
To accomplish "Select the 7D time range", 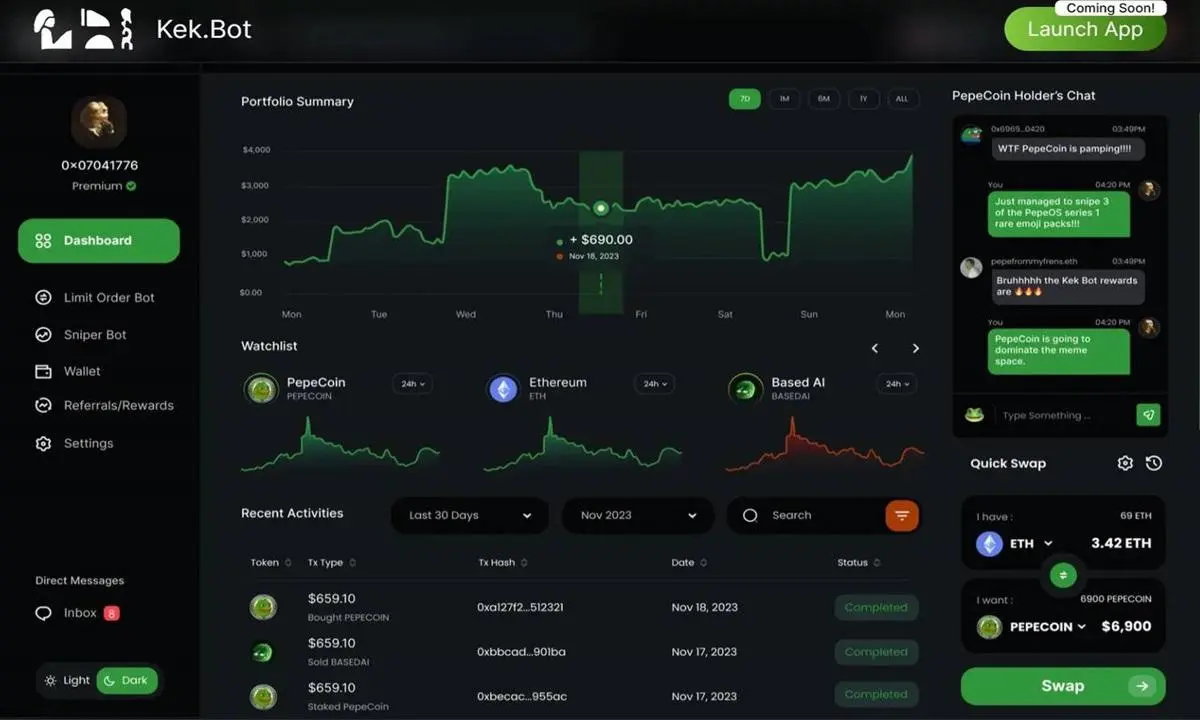I will coord(744,99).
